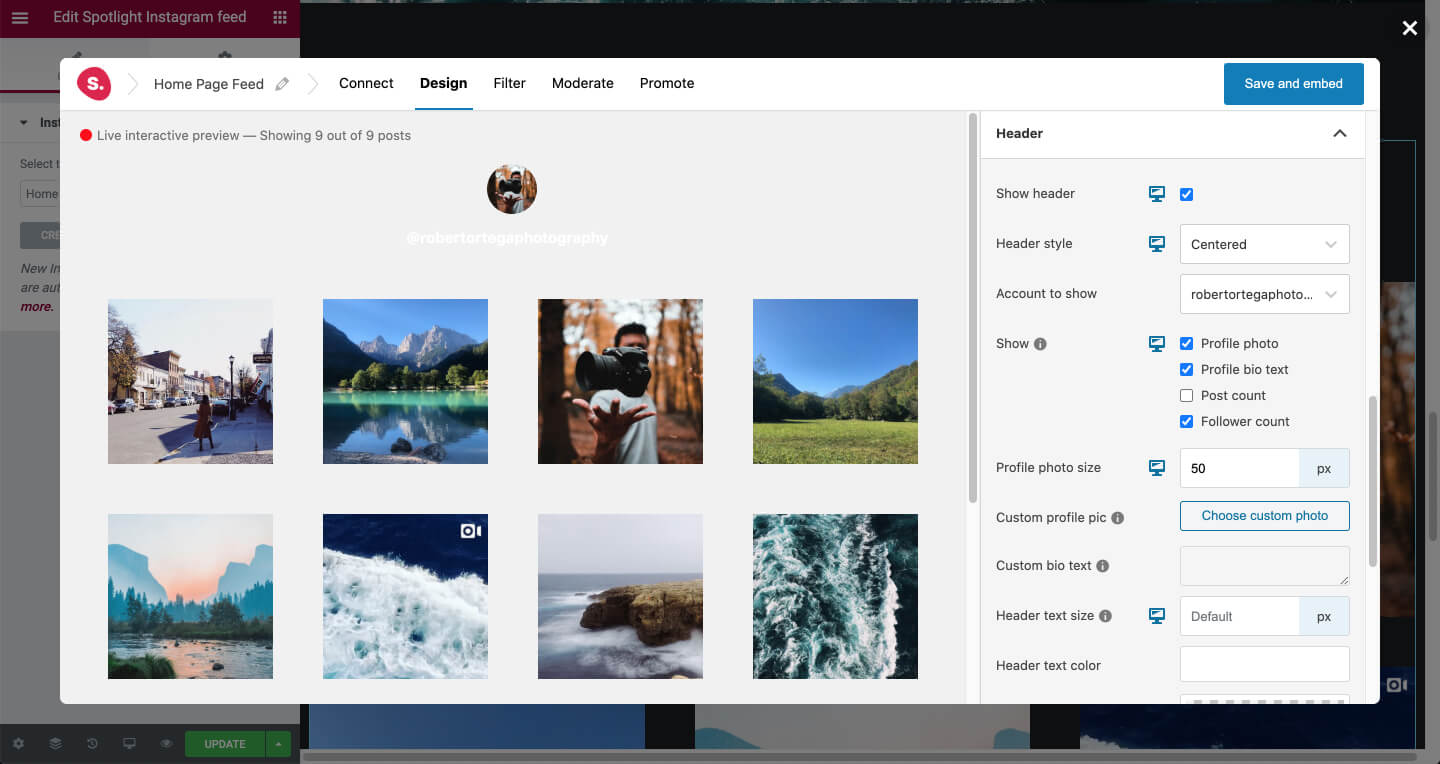Click the preview panel vertical scrollbar

[973, 308]
